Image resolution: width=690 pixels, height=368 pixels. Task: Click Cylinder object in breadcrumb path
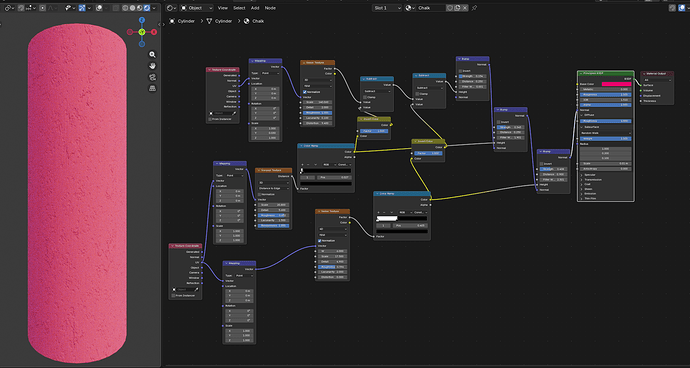pyautogui.click(x=182, y=21)
